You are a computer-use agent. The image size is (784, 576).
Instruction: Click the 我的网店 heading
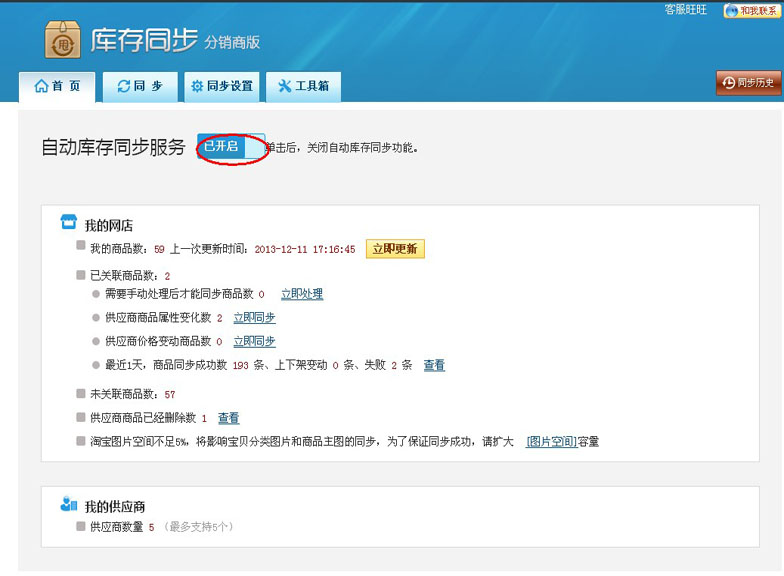click(109, 226)
